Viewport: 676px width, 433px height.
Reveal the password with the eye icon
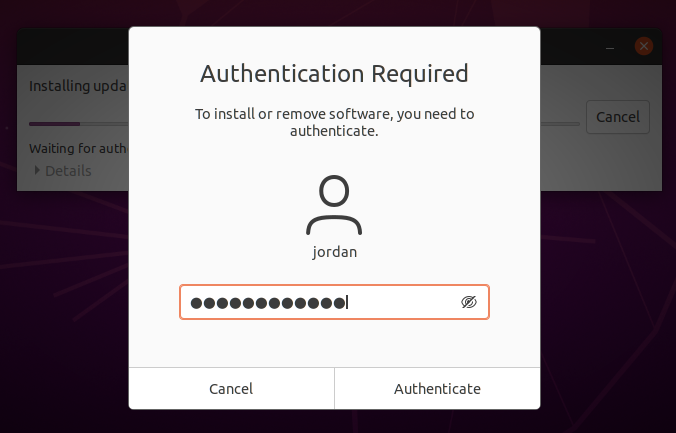click(x=469, y=302)
